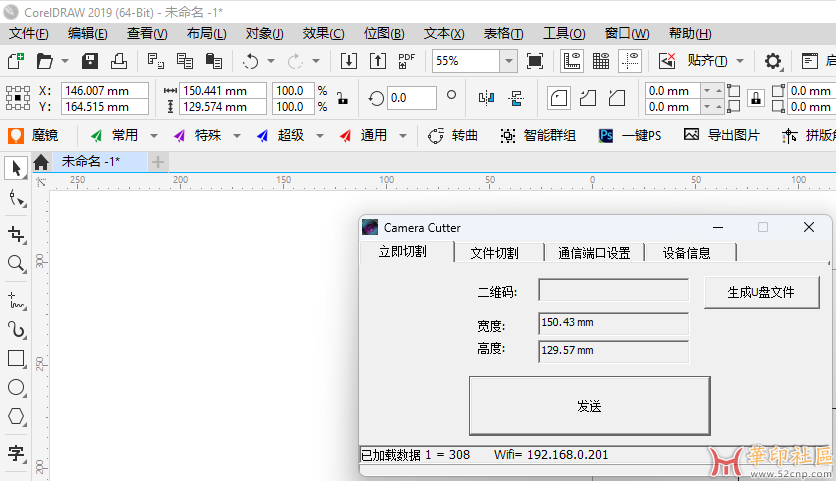Save the document with floppy icon
This screenshot has width=836, height=481.
click(90, 61)
